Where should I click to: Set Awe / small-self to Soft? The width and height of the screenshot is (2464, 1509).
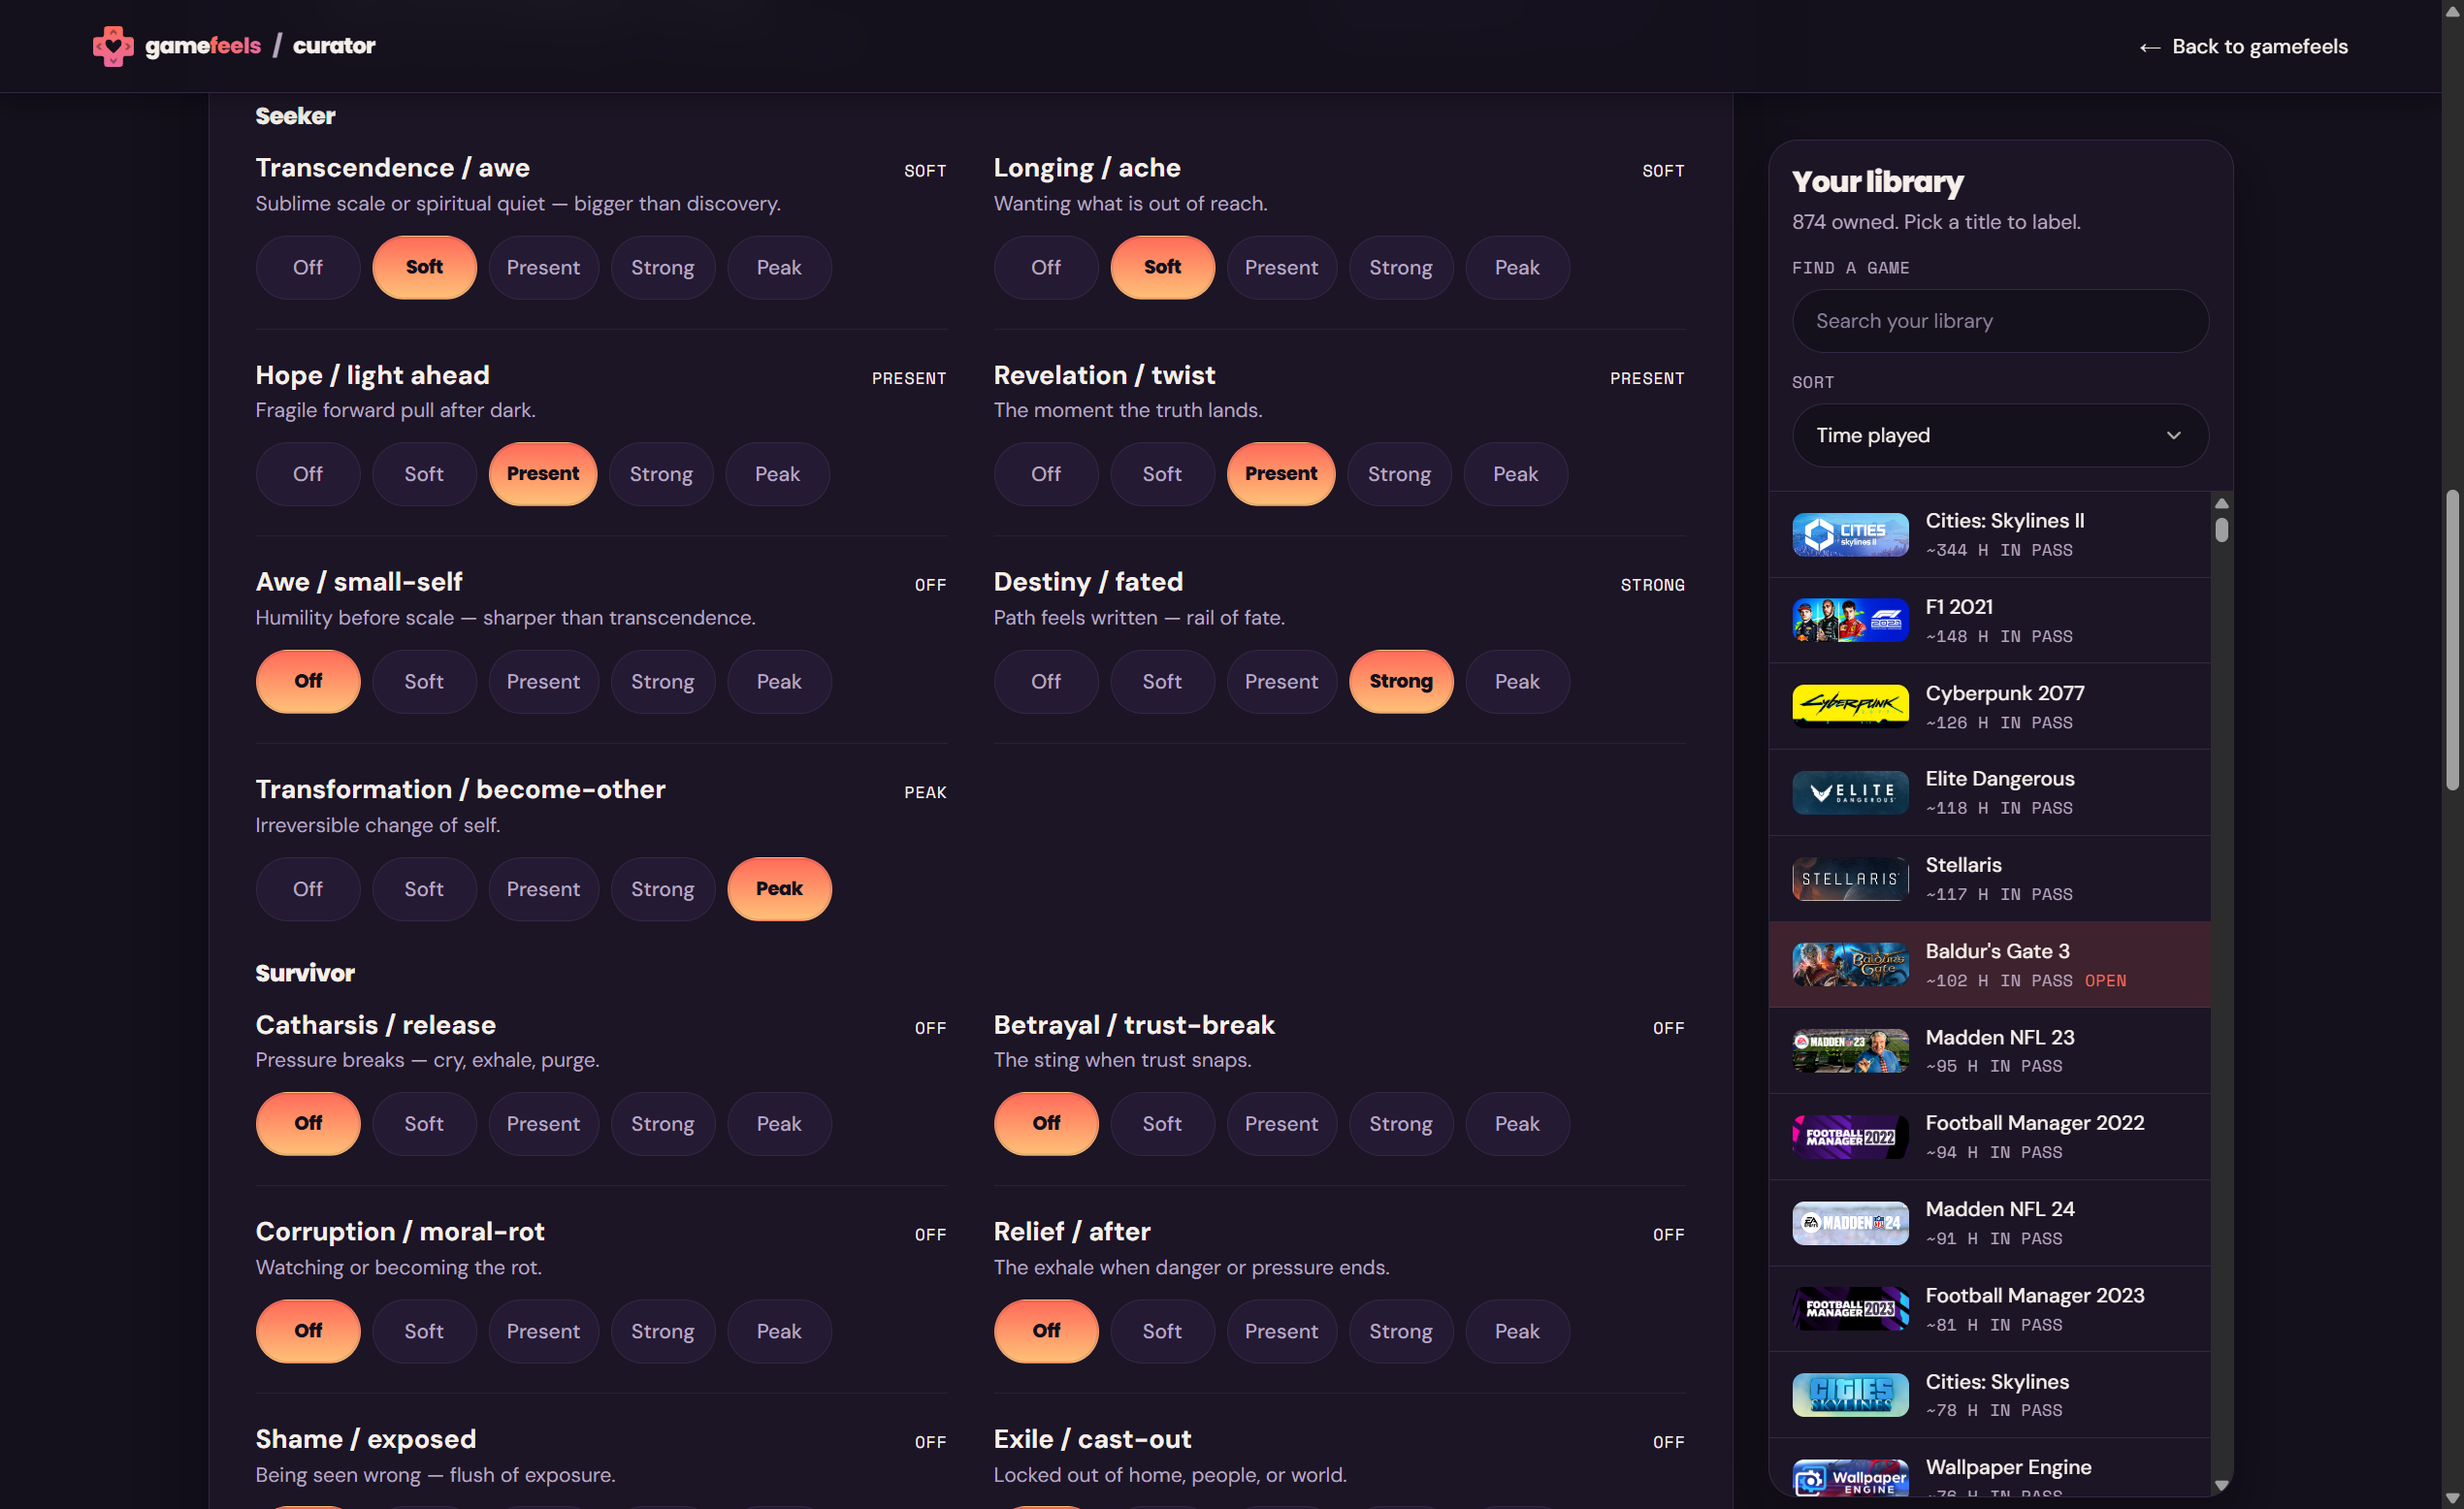coord(424,681)
